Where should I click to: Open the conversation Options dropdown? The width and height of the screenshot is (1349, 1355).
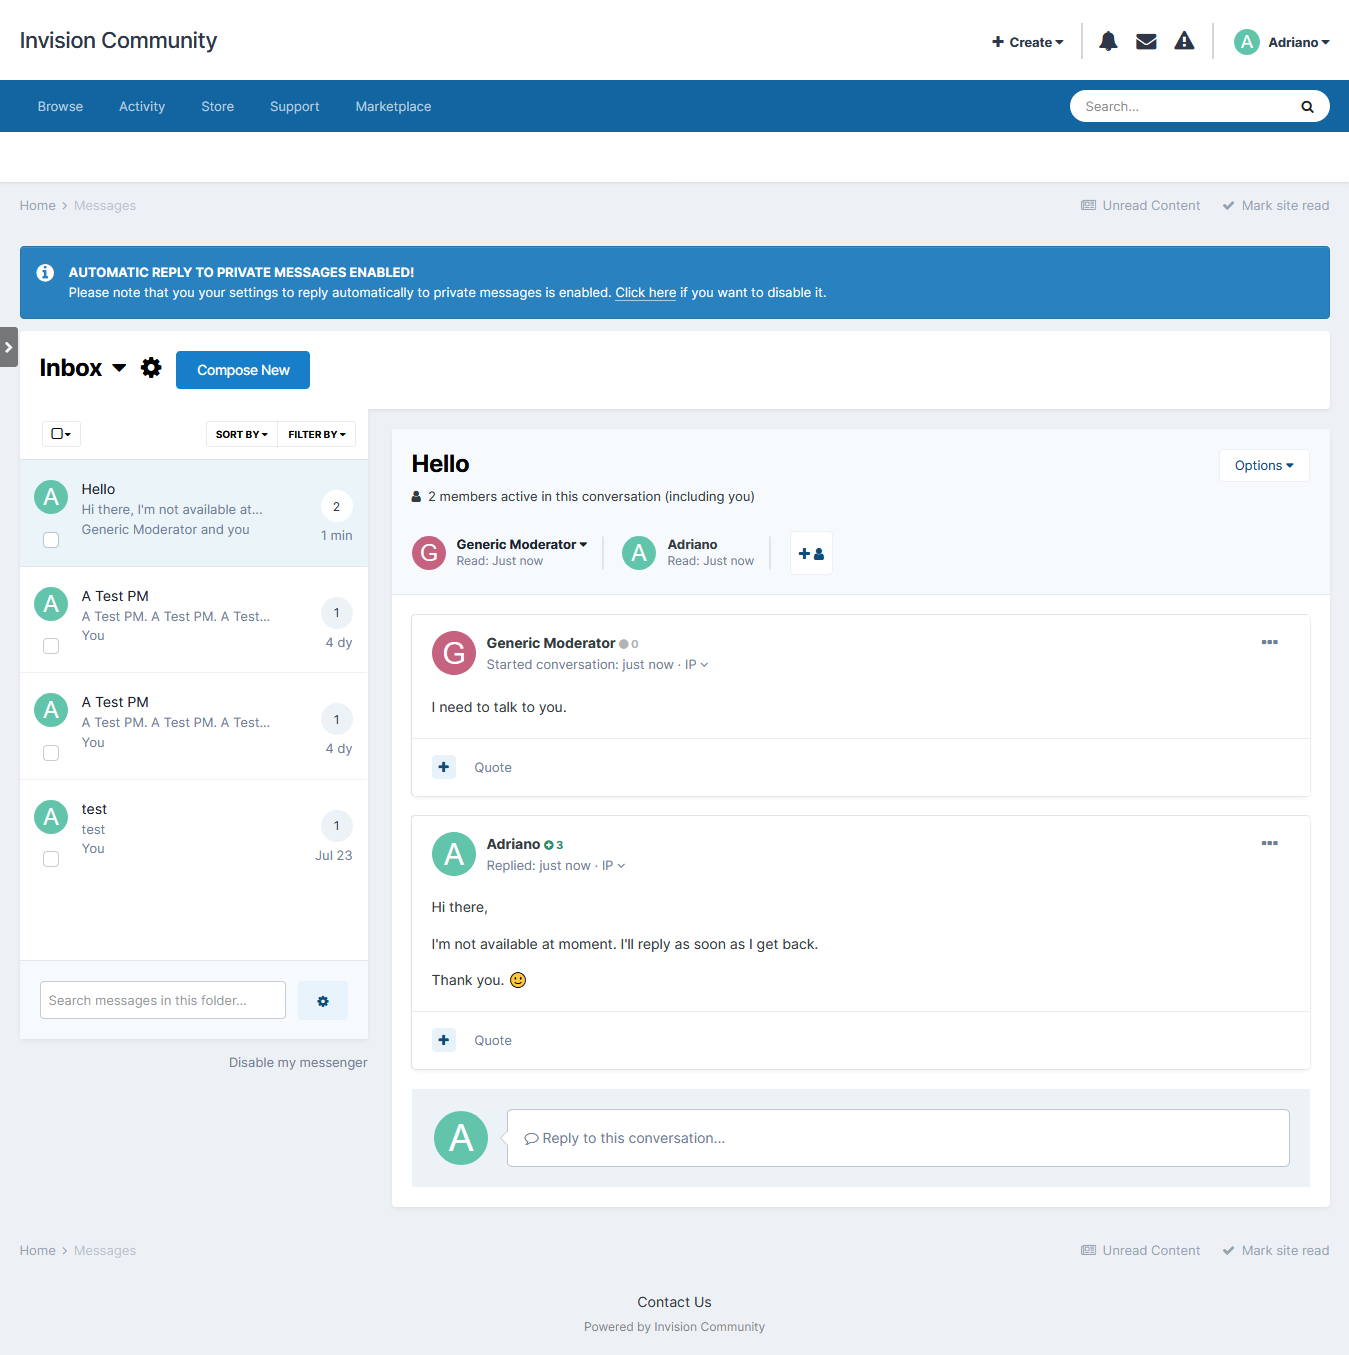pos(1263,465)
